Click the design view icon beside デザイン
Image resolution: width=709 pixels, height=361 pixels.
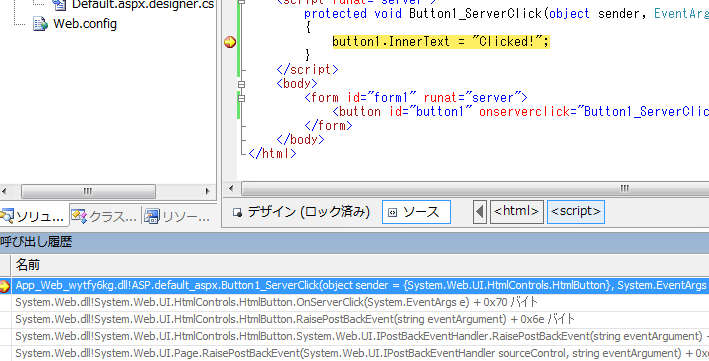(x=237, y=212)
